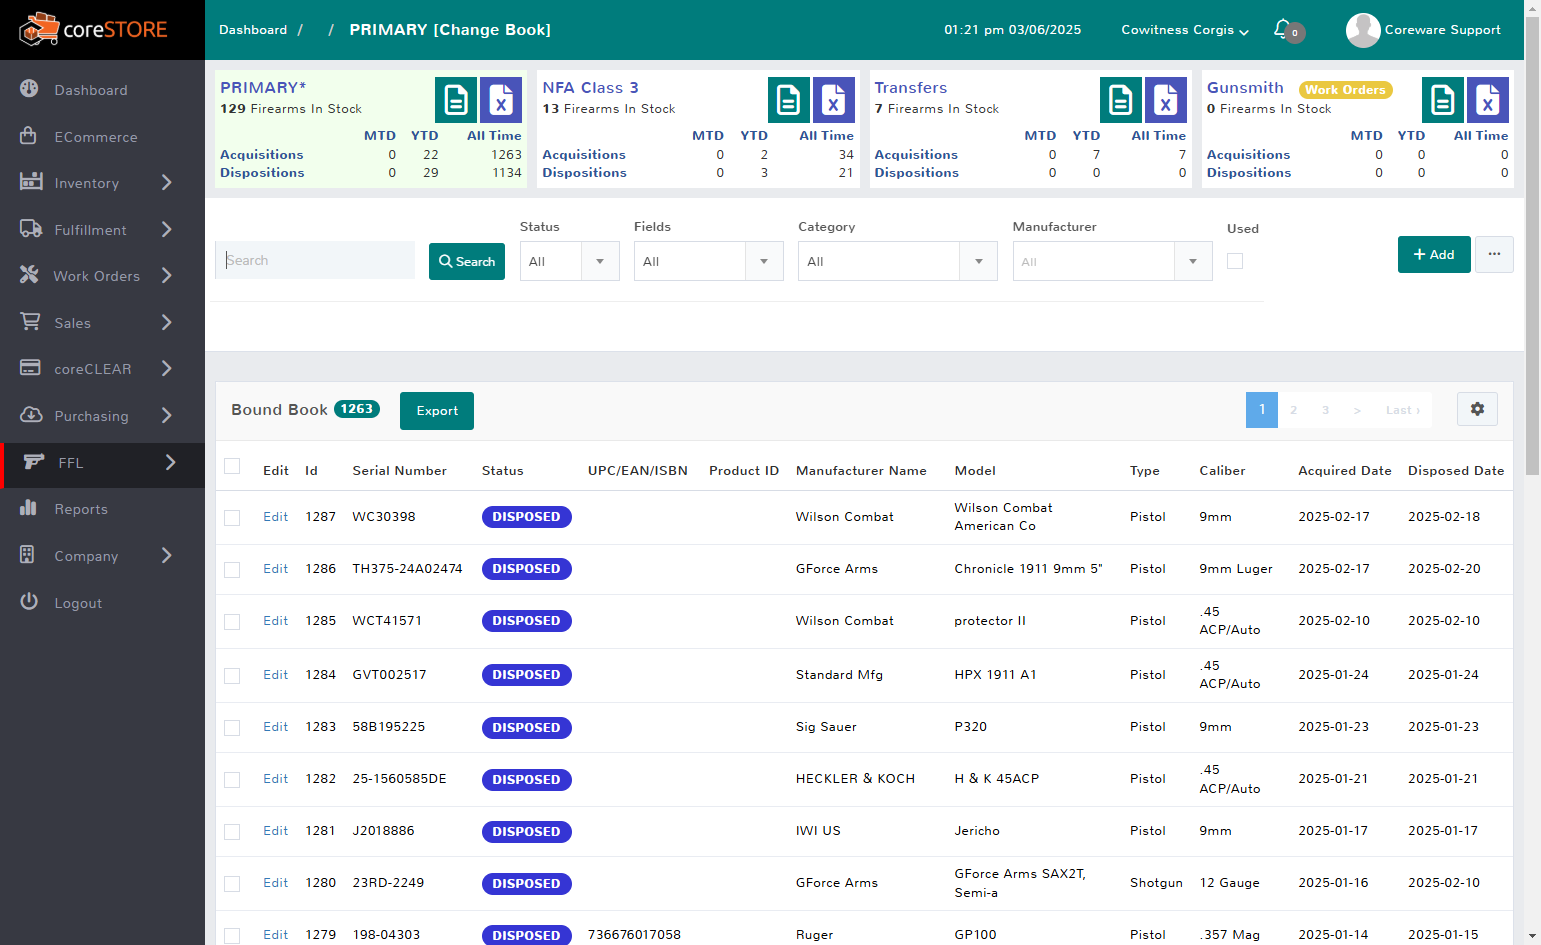Toggle the Used checkbox filter
Screen dimensions: 1541x945
point(1235,261)
